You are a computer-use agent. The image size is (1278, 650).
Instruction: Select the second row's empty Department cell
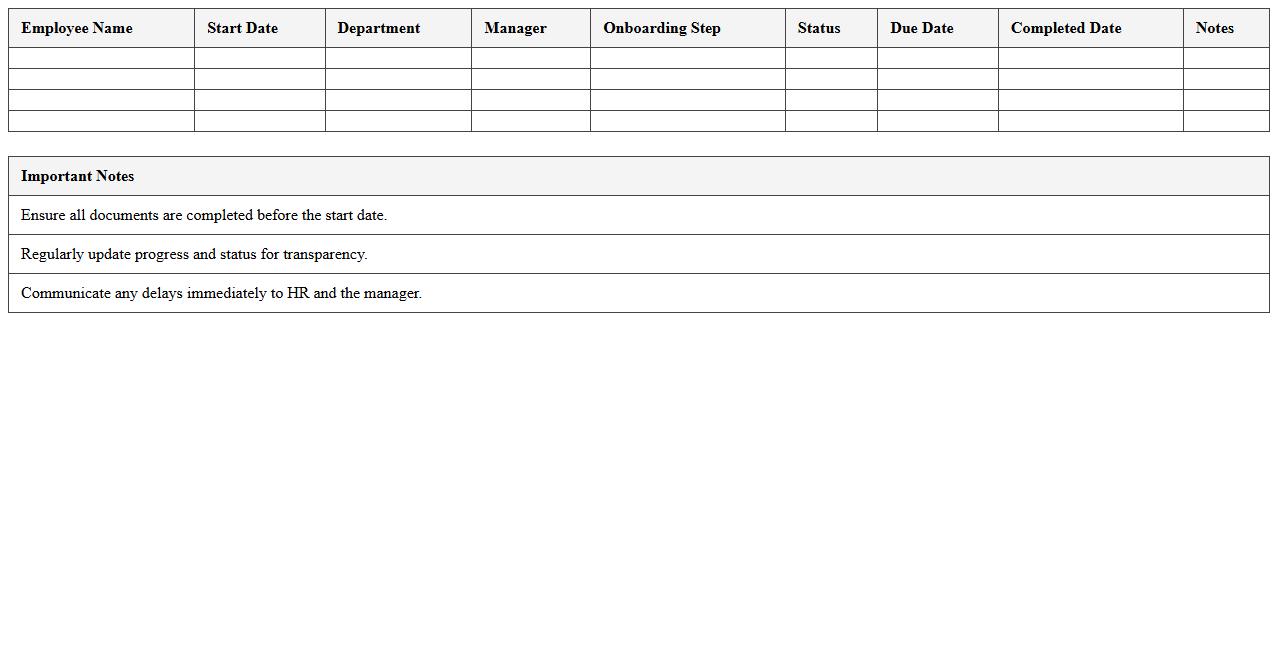[x=398, y=79]
